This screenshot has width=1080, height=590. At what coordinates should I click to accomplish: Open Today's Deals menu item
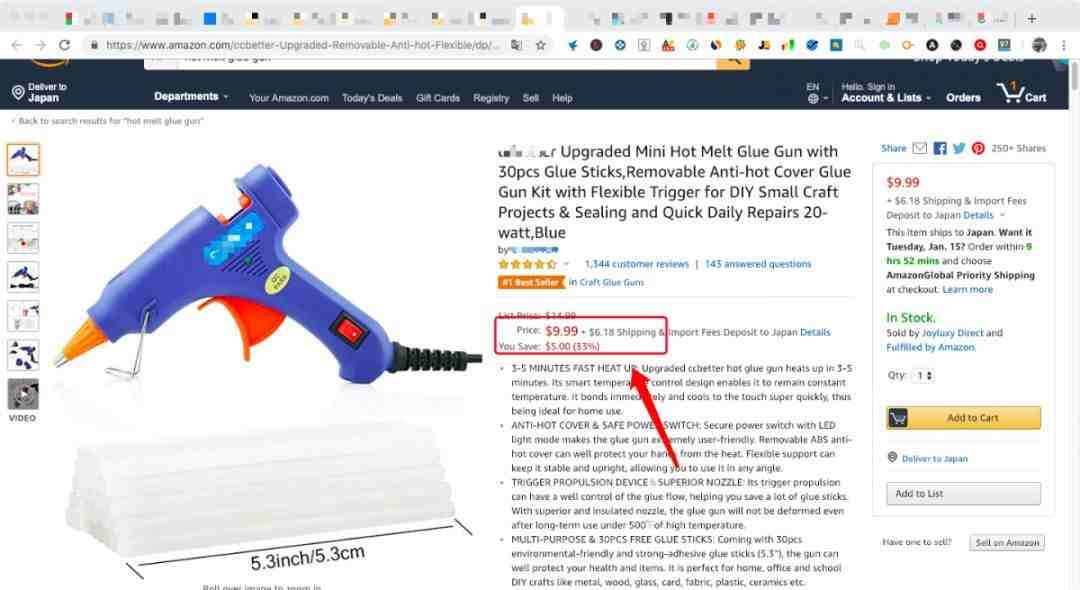pyautogui.click(x=372, y=98)
